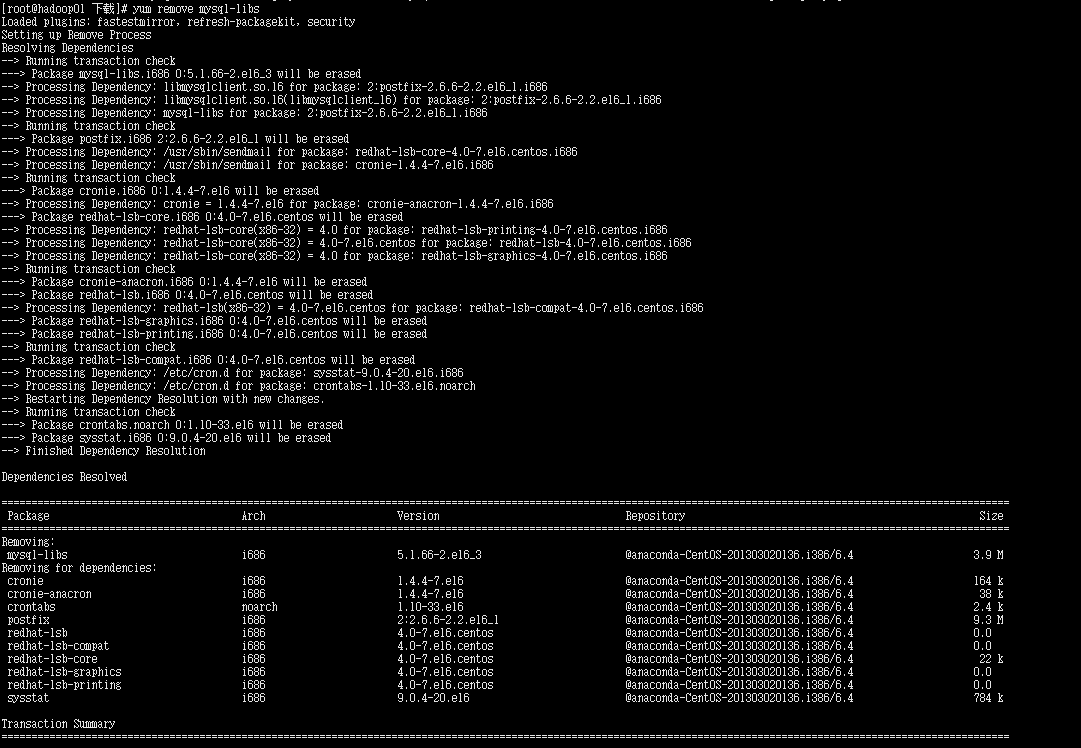
Task: Select the 'Restarting Dependency Resolution with new changes' line
Action: [x=163, y=399]
